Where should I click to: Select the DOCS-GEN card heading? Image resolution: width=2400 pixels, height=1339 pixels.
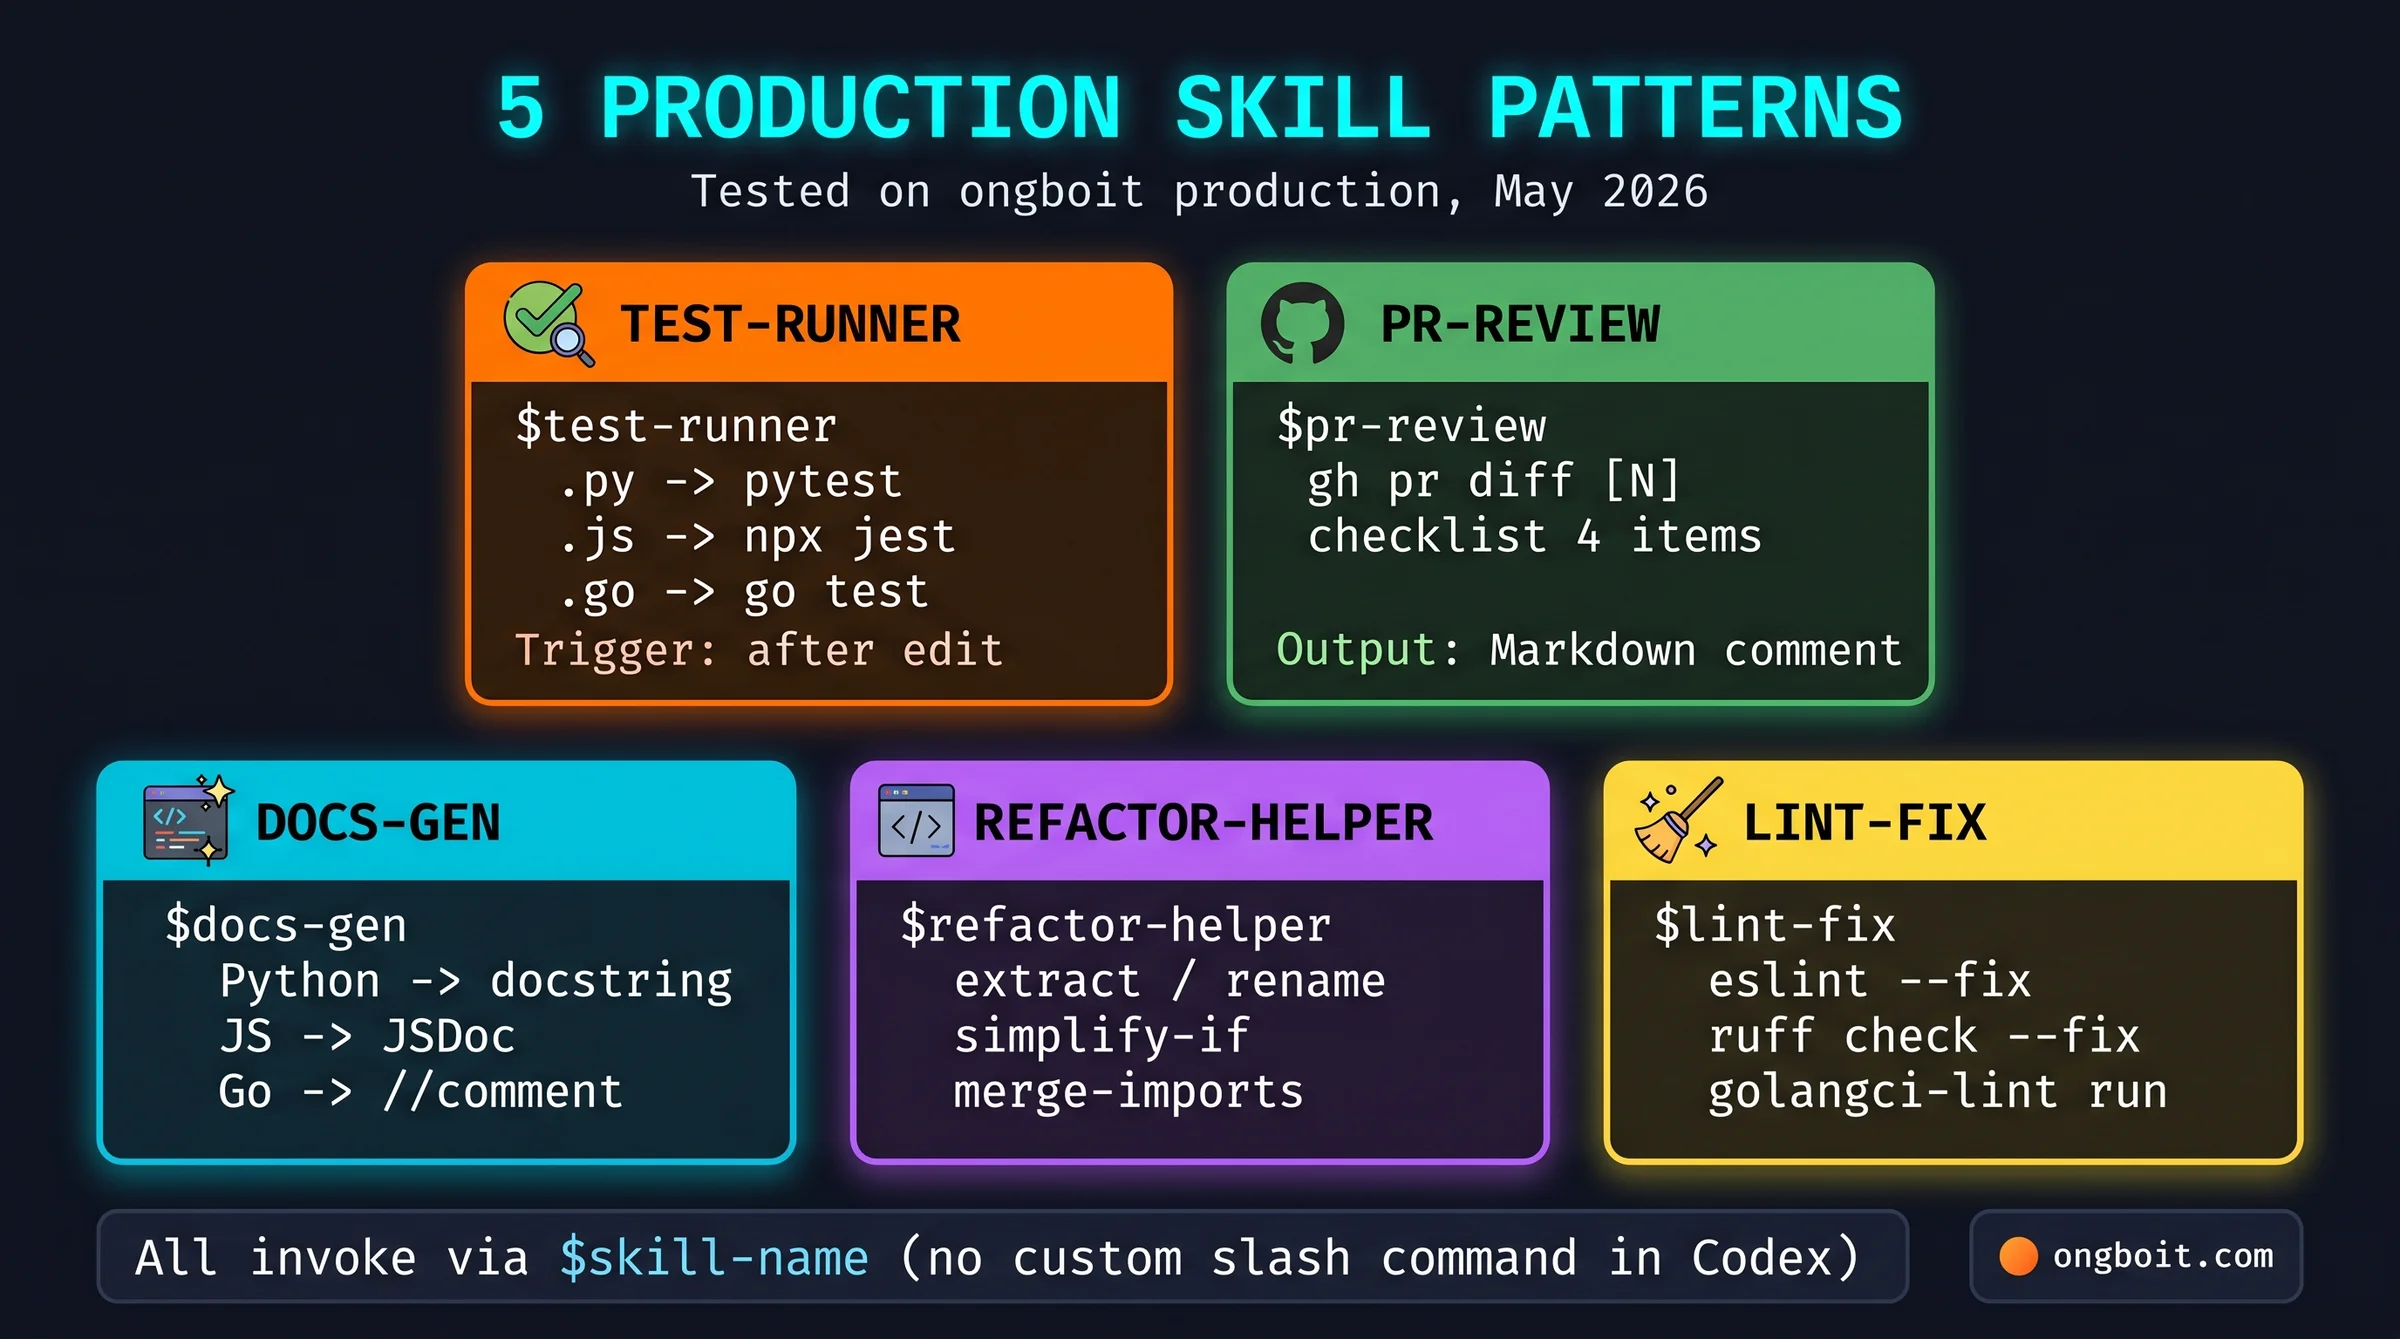(378, 822)
